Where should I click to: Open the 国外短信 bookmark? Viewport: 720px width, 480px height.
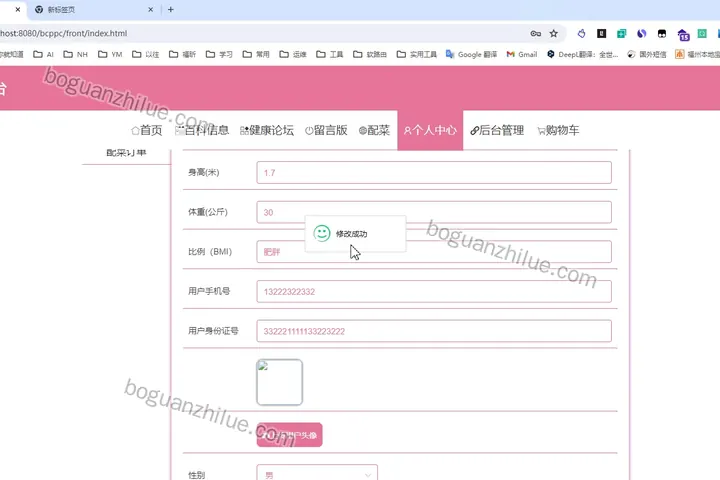tap(647, 54)
